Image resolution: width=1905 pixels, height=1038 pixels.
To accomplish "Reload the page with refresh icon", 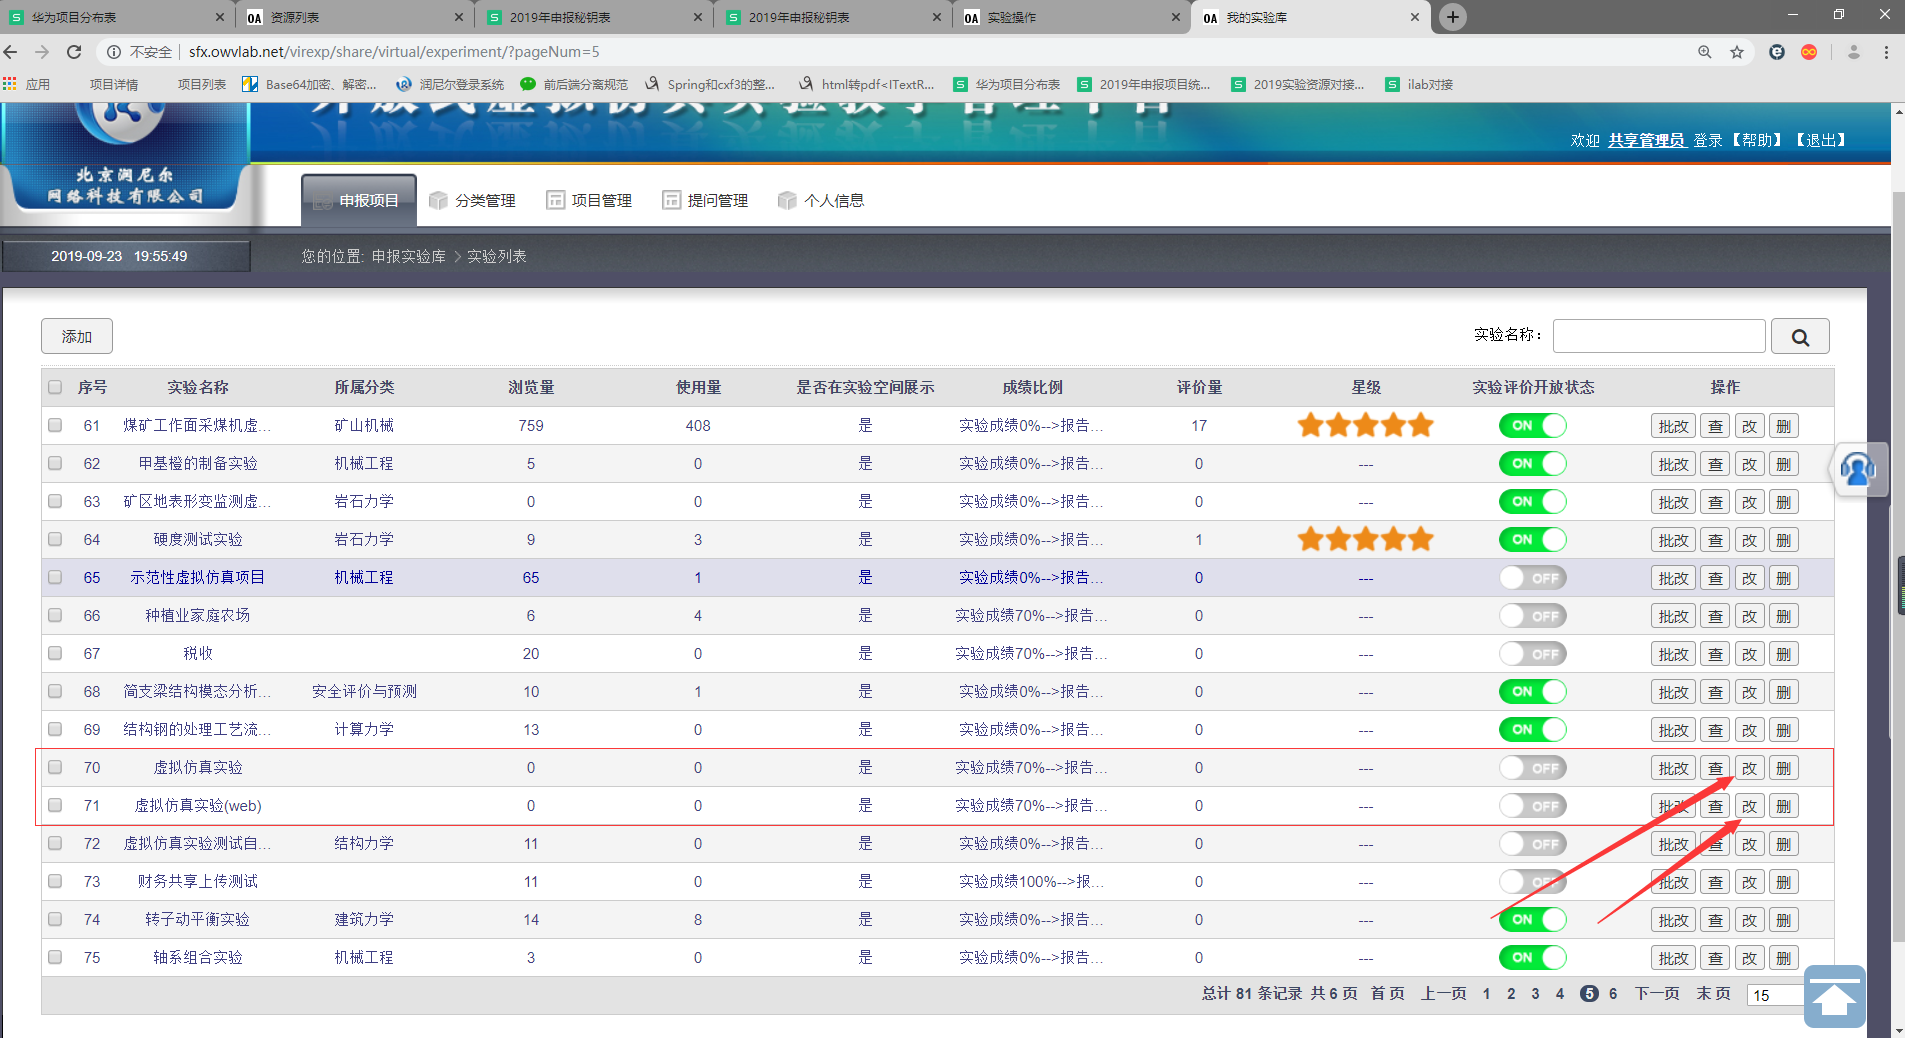I will click(x=74, y=52).
